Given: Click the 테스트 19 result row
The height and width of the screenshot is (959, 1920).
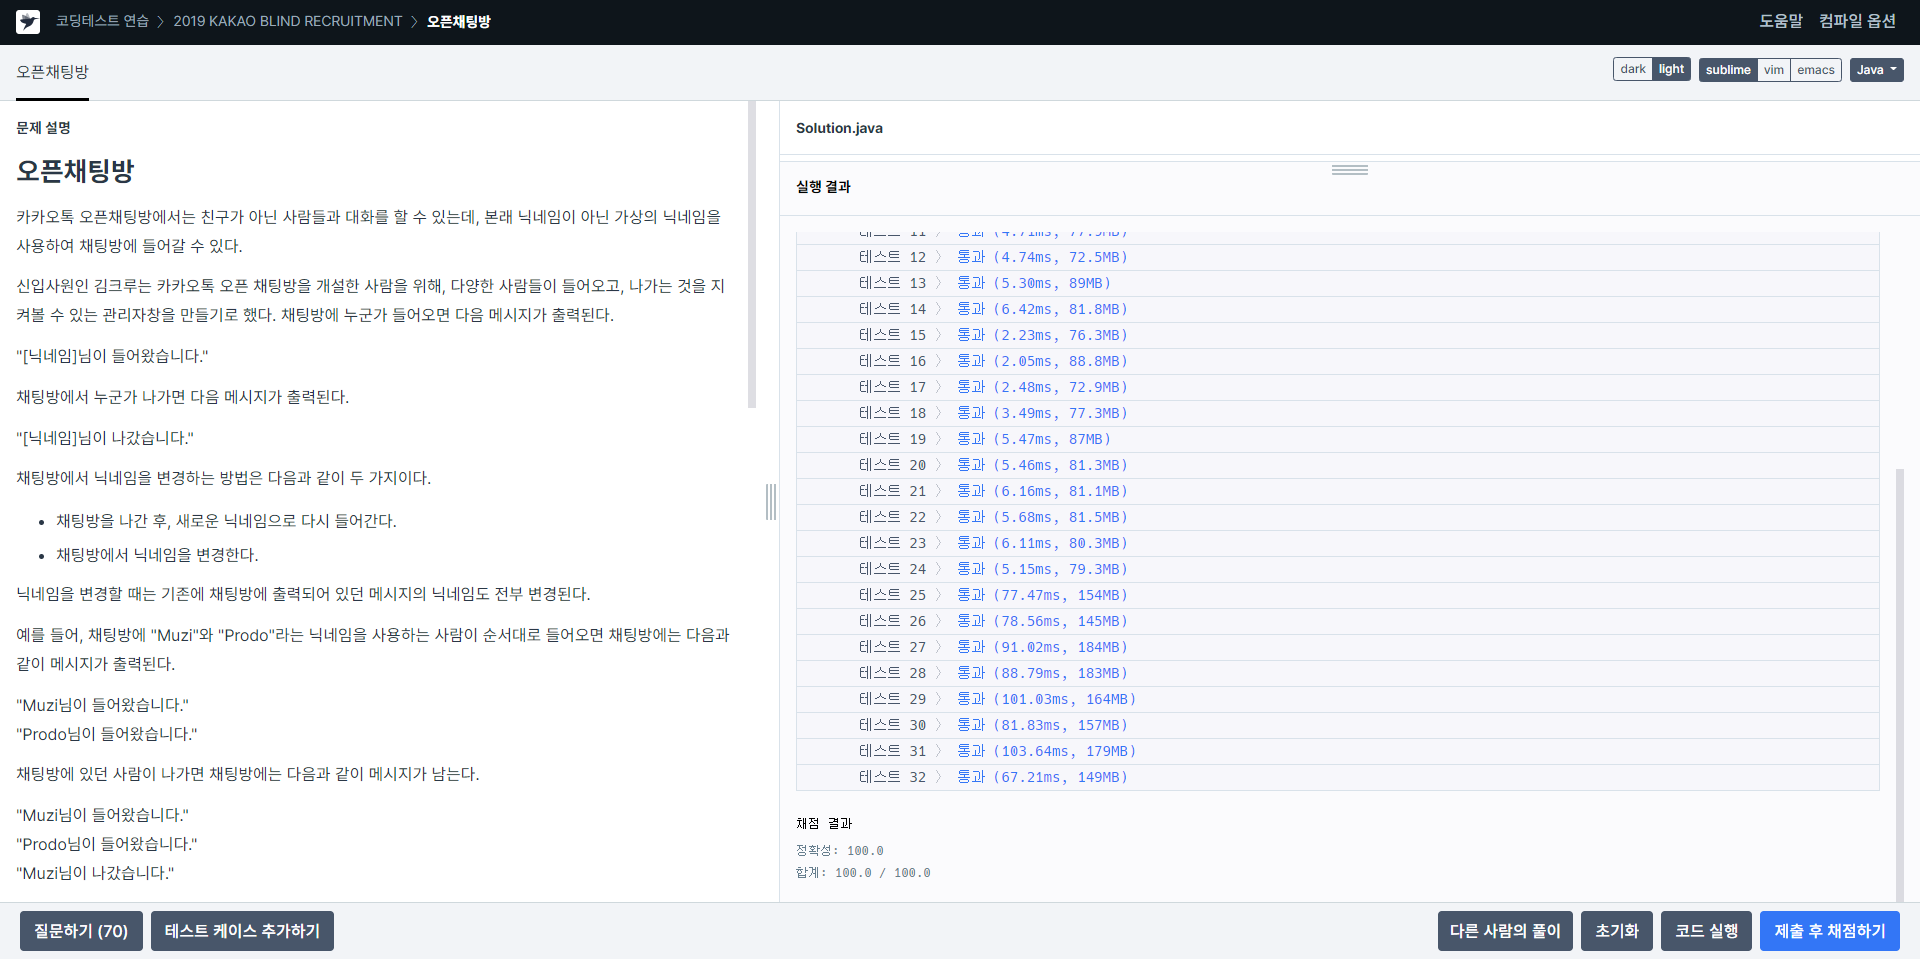Looking at the screenshot, I should pyautogui.click(x=1338, y=439).
